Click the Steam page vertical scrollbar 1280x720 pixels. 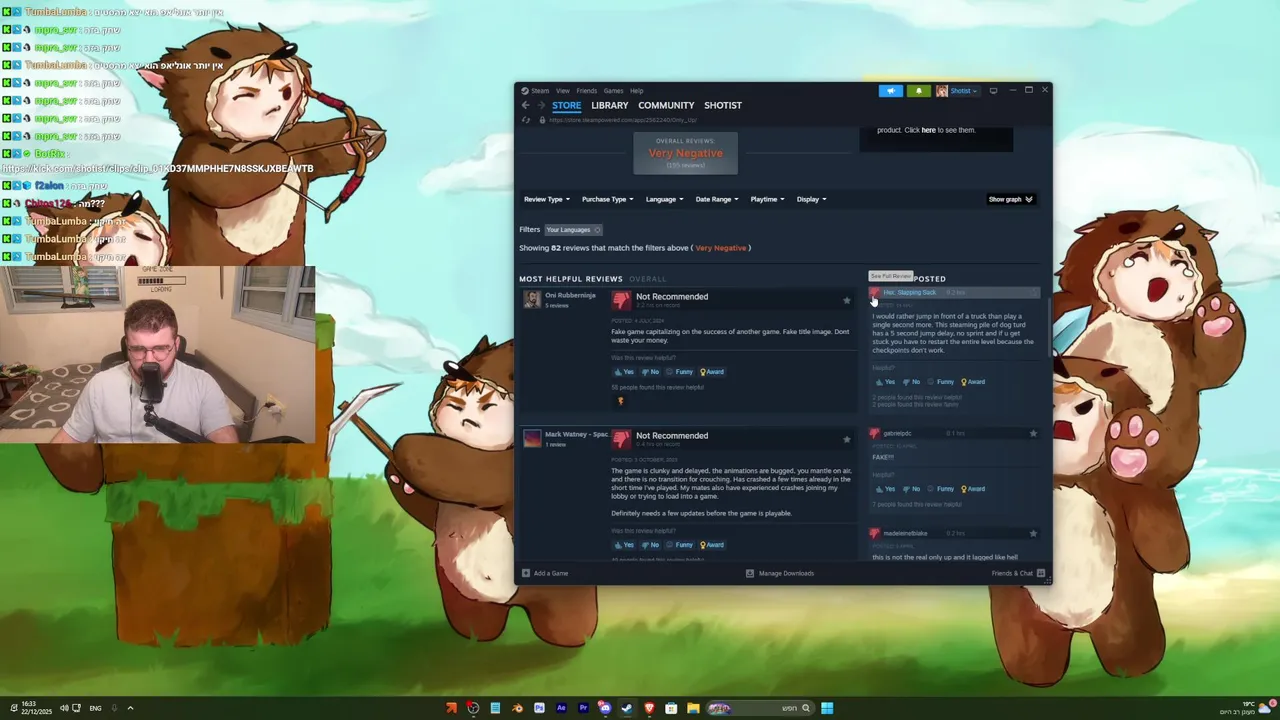(1048, 325)
